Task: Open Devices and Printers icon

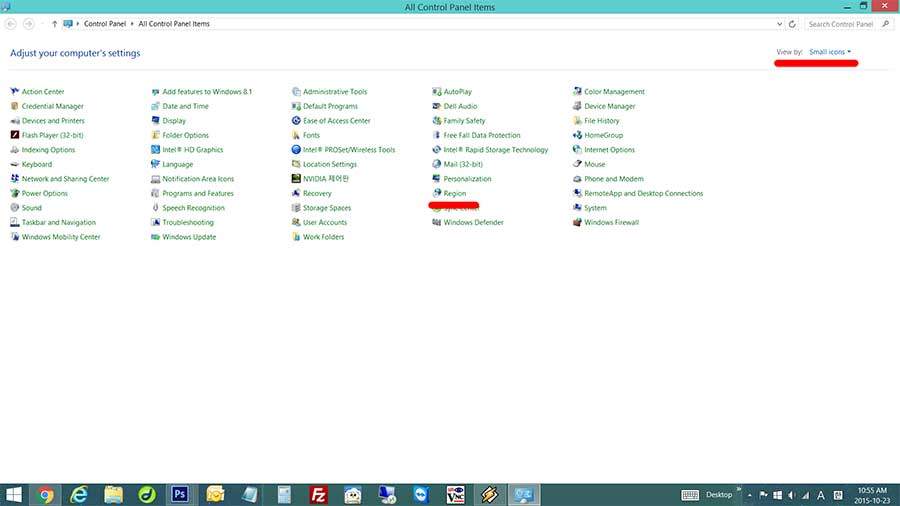Action: pyautogui.click(x=14, y=120)
